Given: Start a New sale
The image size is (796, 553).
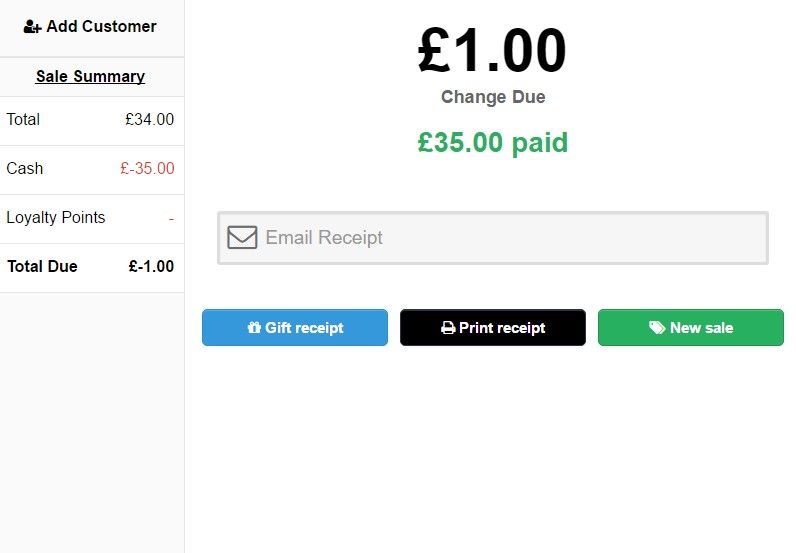Looking at the screenshot, I should [690, 328].
